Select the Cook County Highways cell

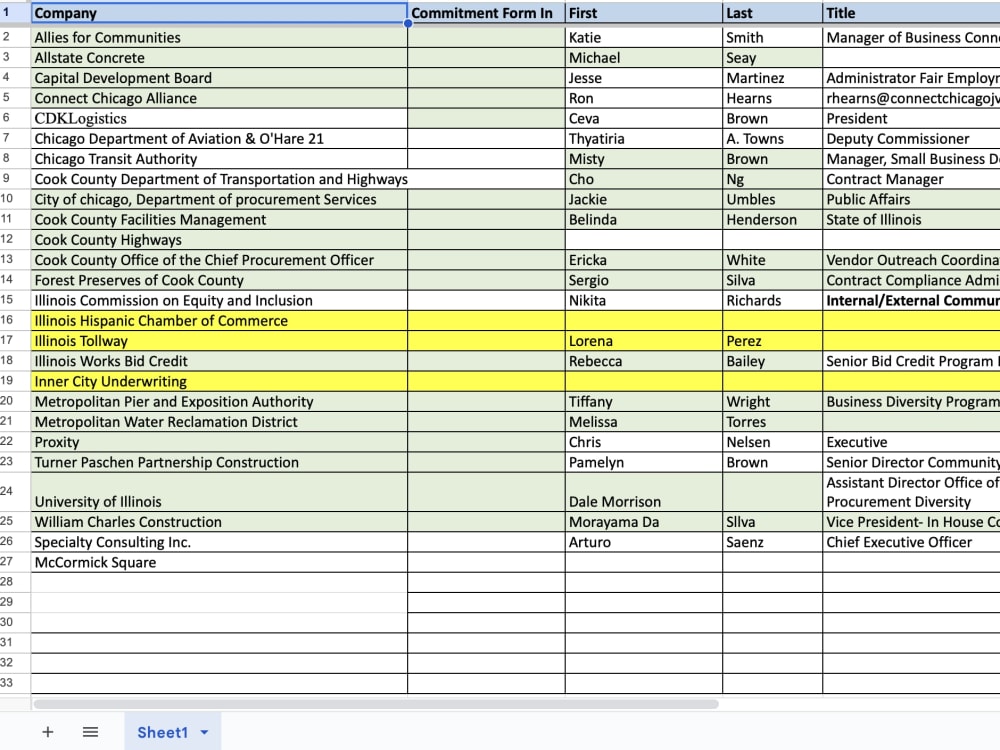click(219, 240)
